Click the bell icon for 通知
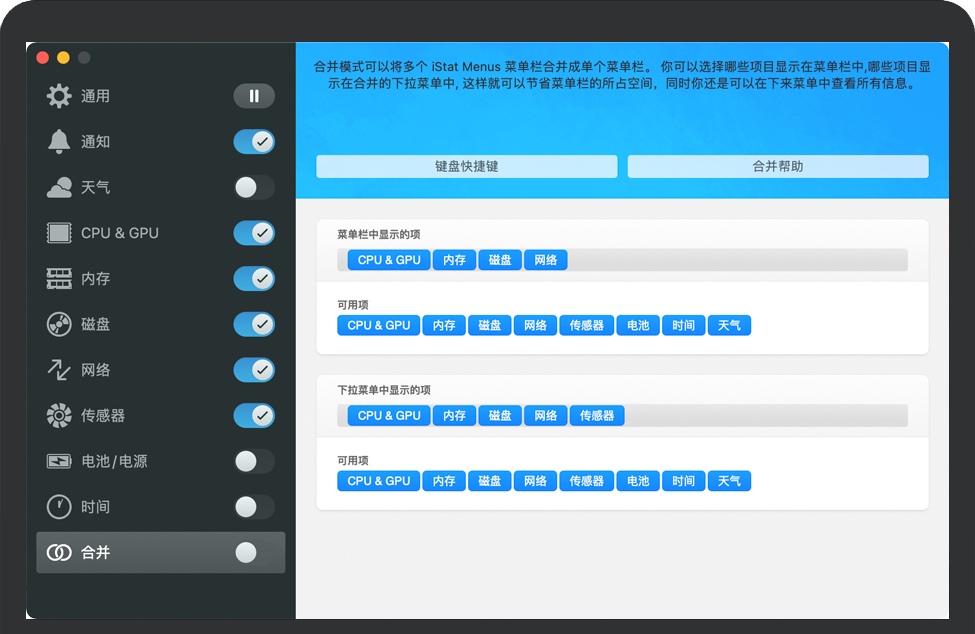The image size is (975, 634). pos(59,142)
